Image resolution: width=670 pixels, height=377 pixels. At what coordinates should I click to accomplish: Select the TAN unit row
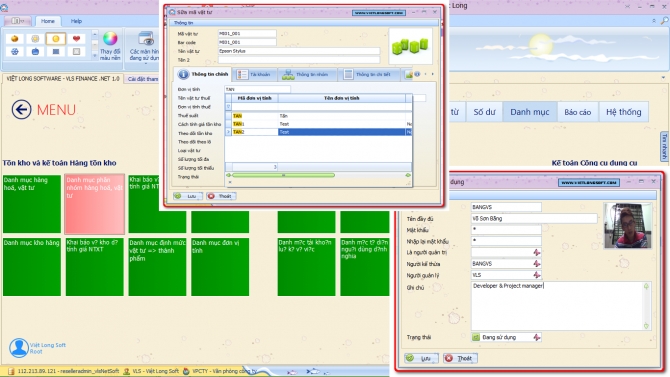pos(318,116)
